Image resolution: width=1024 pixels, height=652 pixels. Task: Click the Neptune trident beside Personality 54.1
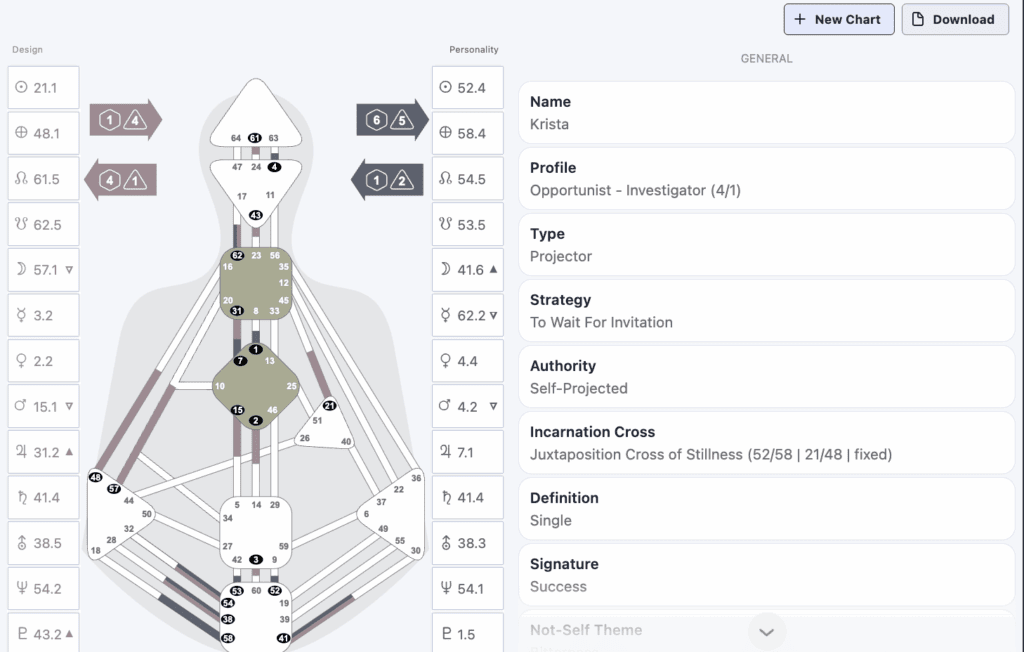coord(445,589)
